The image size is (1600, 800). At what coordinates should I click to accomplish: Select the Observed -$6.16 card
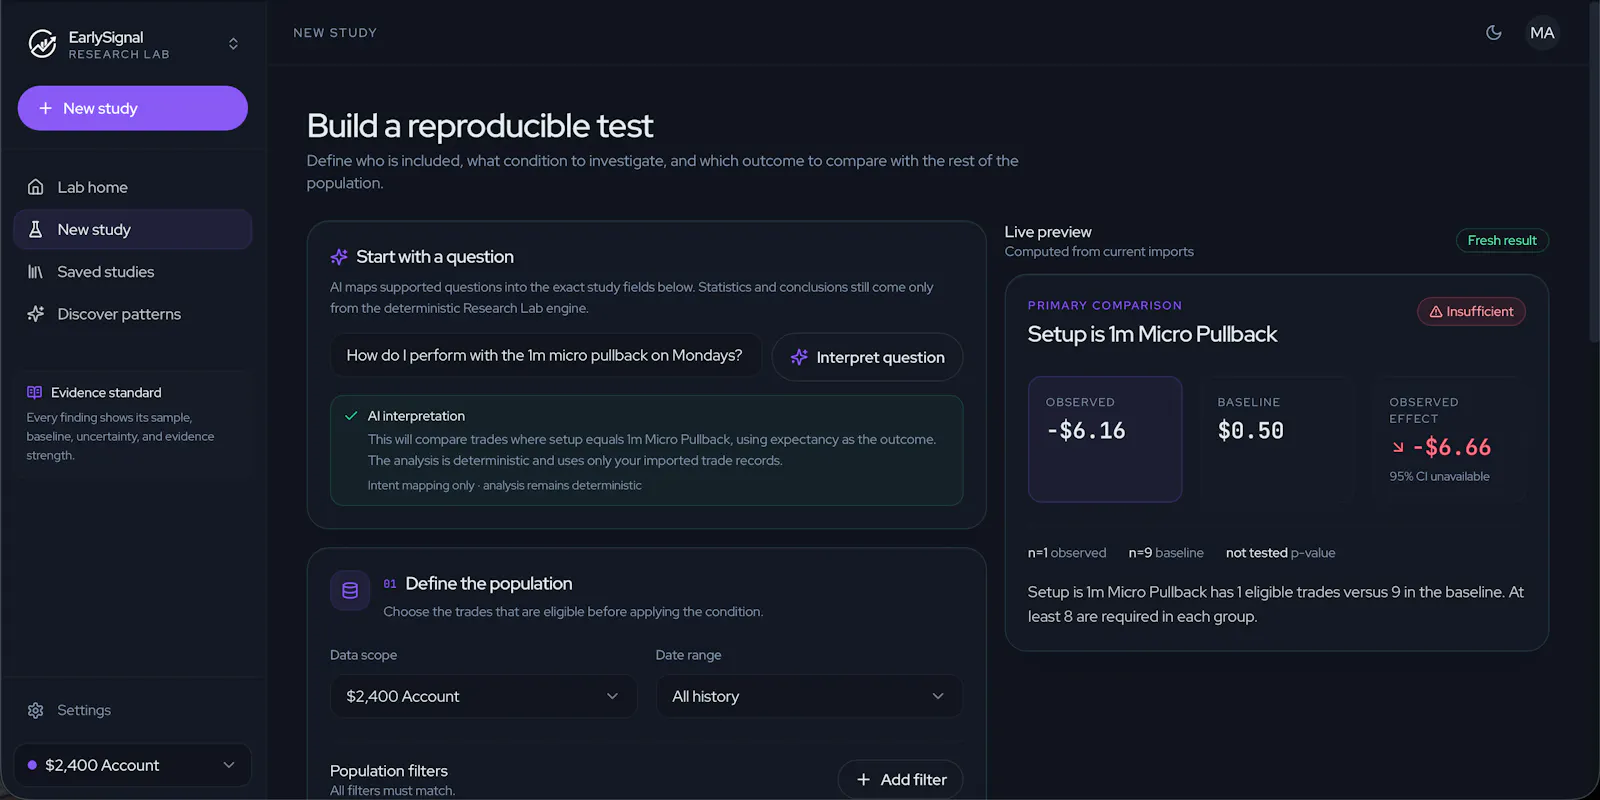(x=1105, y=439)
